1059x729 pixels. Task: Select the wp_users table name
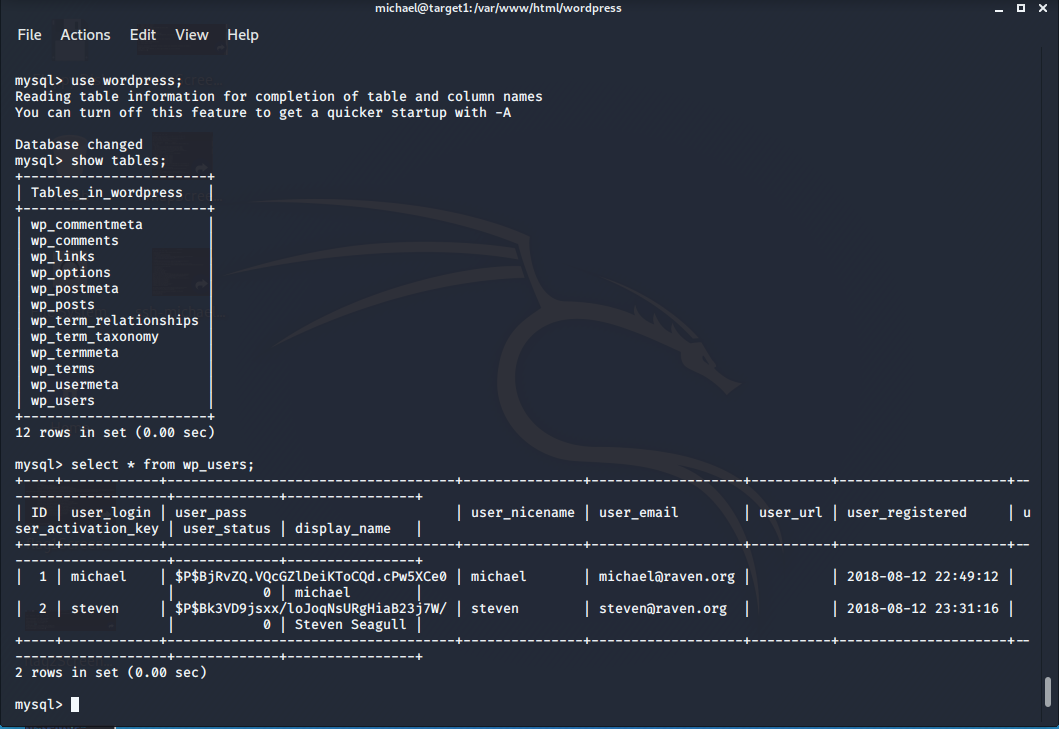coord(62,401)
